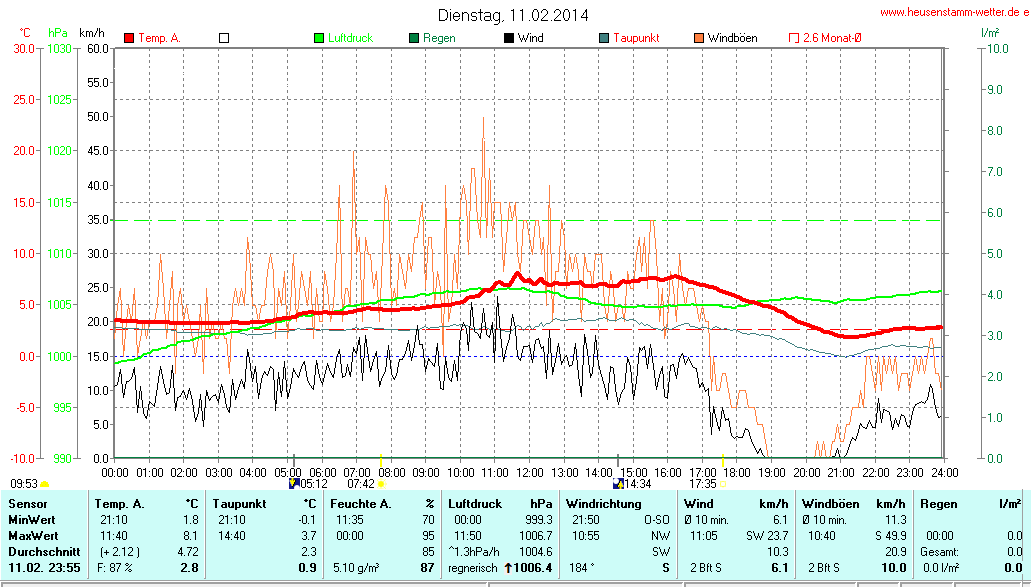Click the empty white legend box
Viewport: 1034px width, 587px height.
click(x=224, y=38)
